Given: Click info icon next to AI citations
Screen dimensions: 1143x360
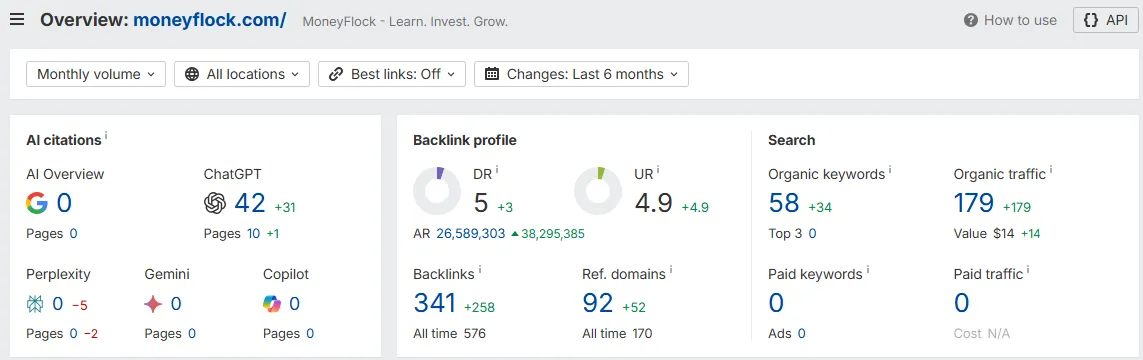Looking at the screenshot, I should pyautogui.click(x=106, y=136).
